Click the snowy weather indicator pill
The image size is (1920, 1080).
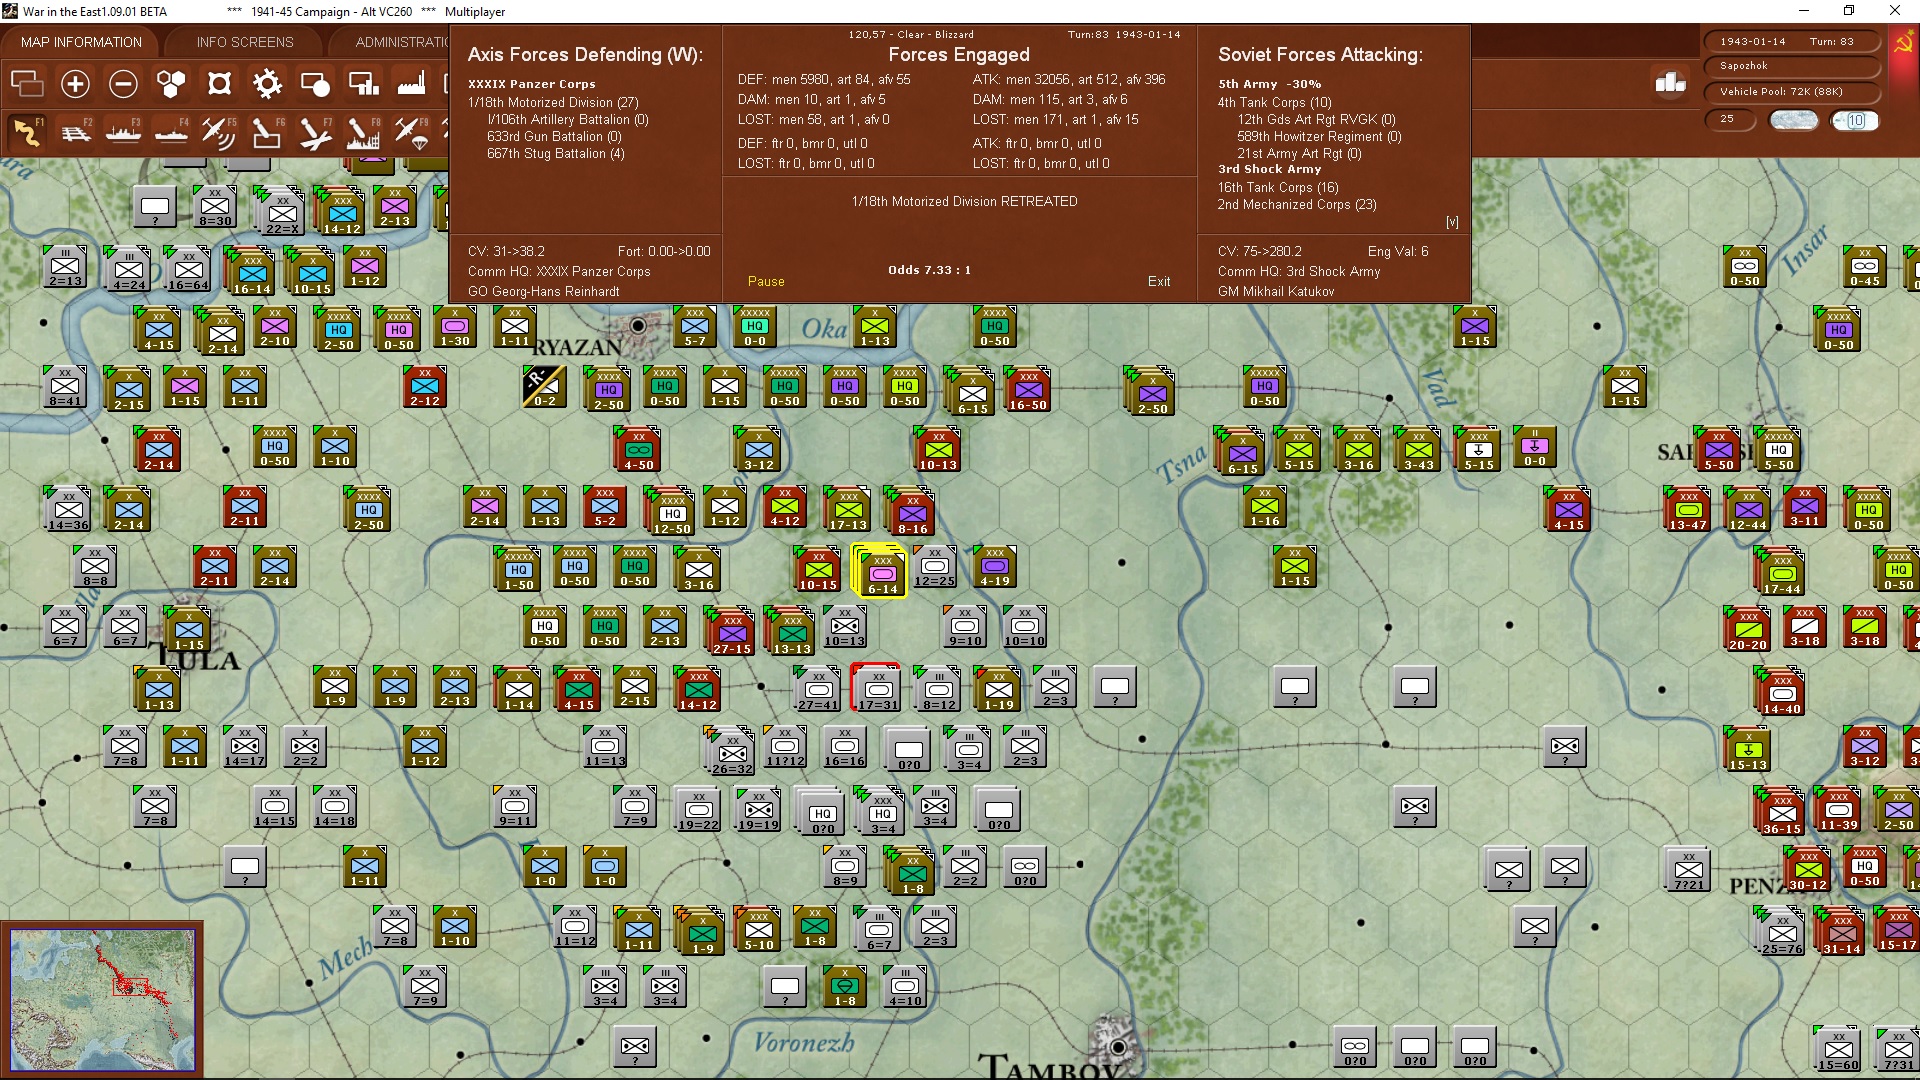coord(1794,120)
